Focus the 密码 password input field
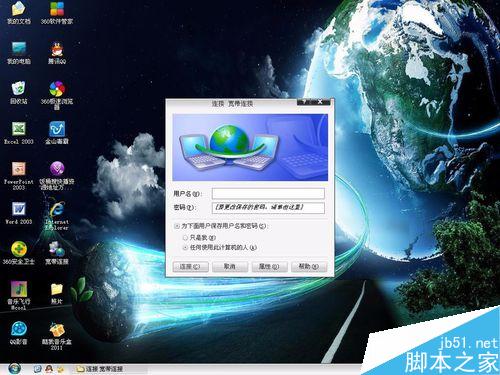The height and width of the screenshot is (375, 500). 268,207
